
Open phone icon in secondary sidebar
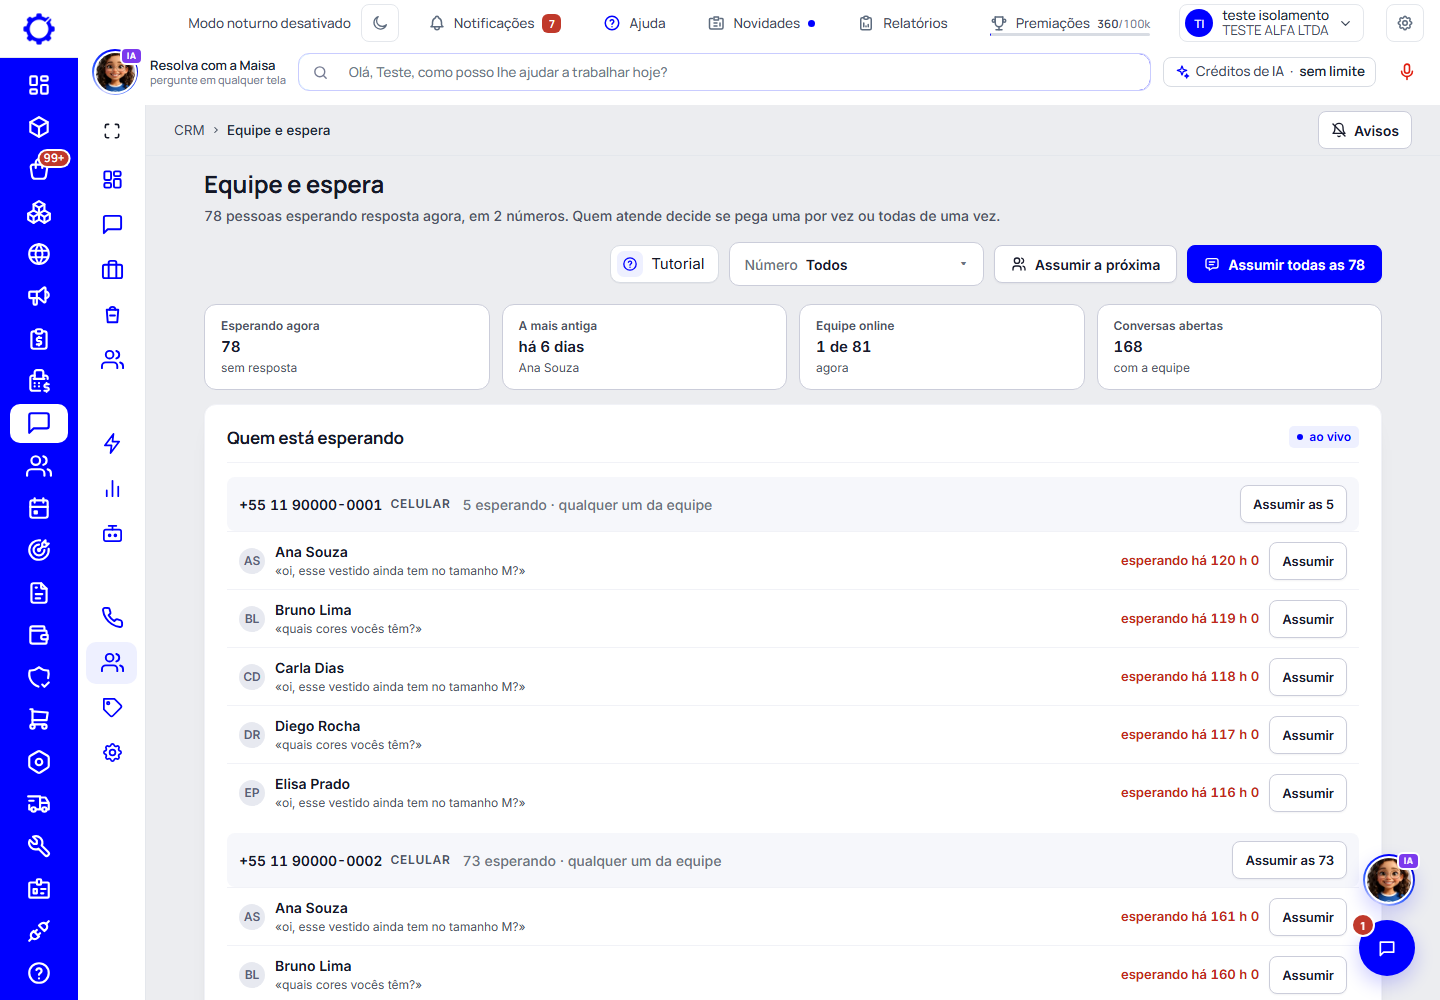tap(112, 618)
